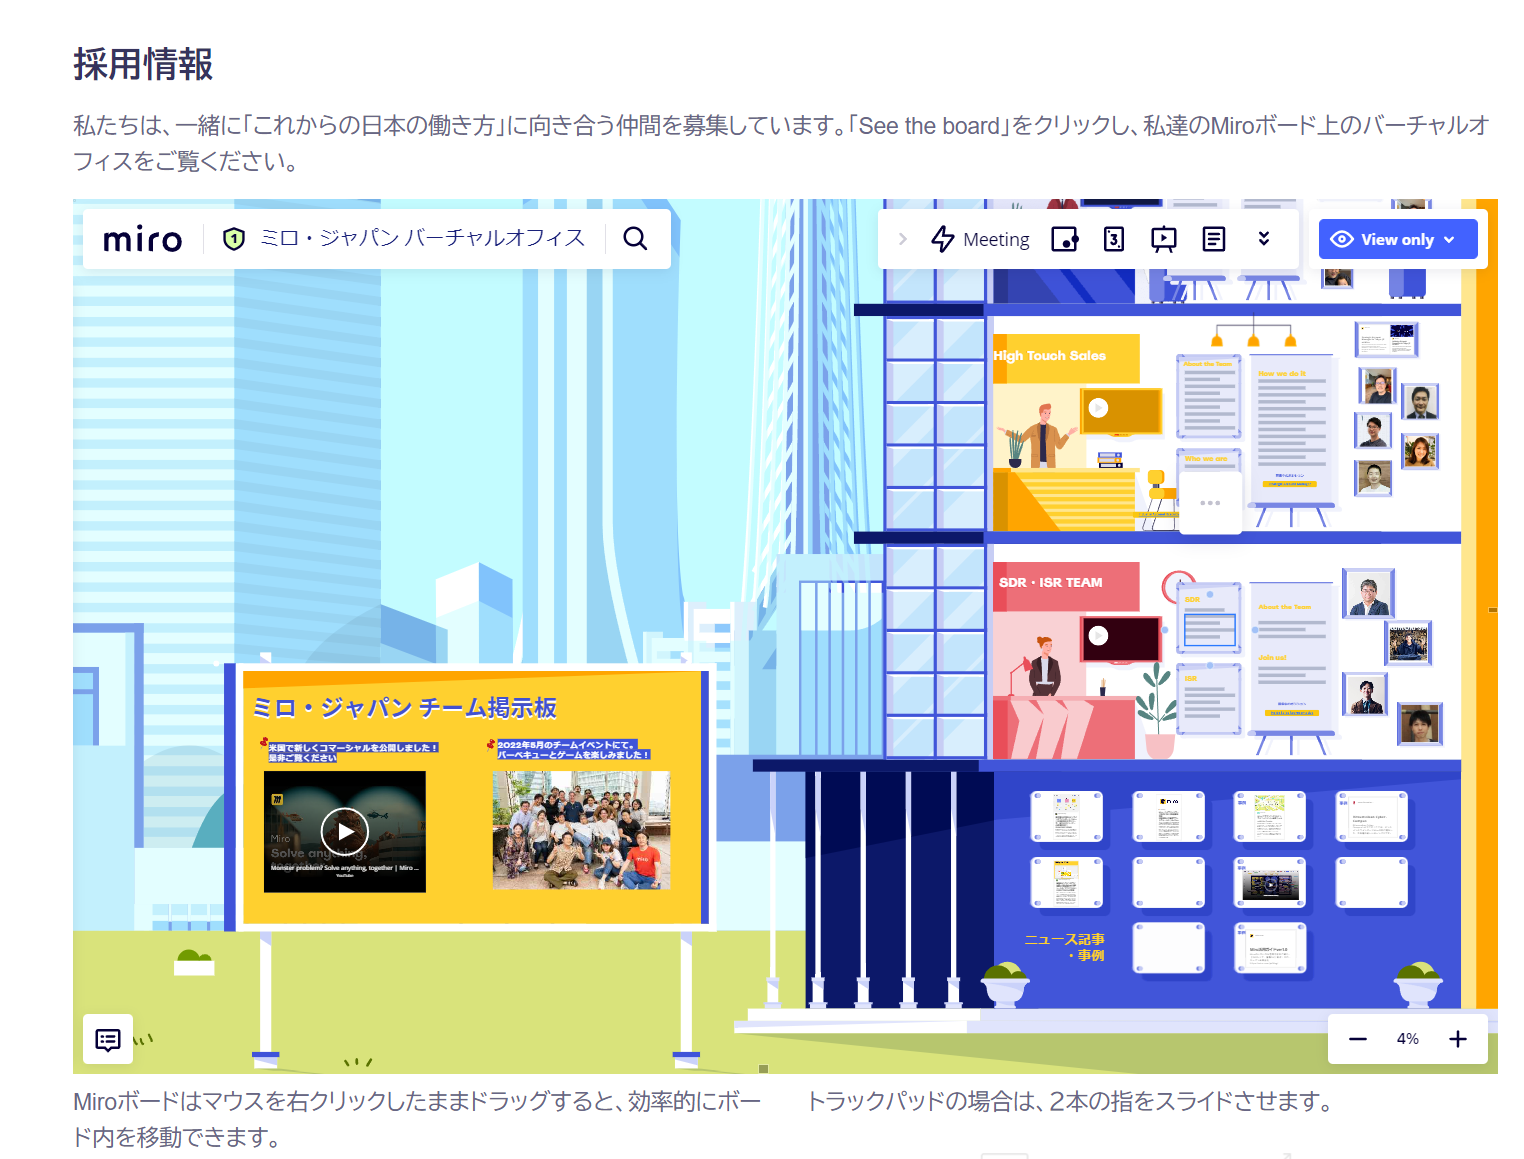Open comments panel icon at bottom left
The height and width of the screenshot is (1159, 1524).
[108, 1040]
